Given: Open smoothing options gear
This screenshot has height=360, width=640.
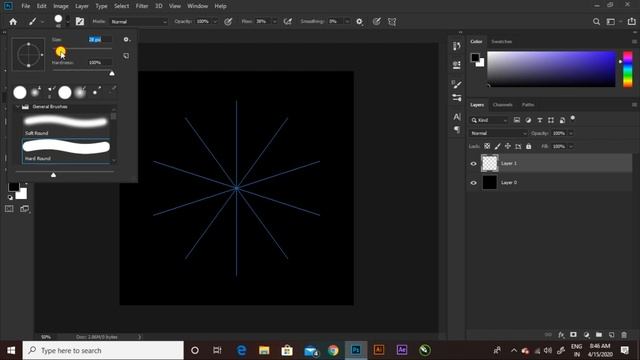Looking at the screenshot, I should (x=359, y=22).
